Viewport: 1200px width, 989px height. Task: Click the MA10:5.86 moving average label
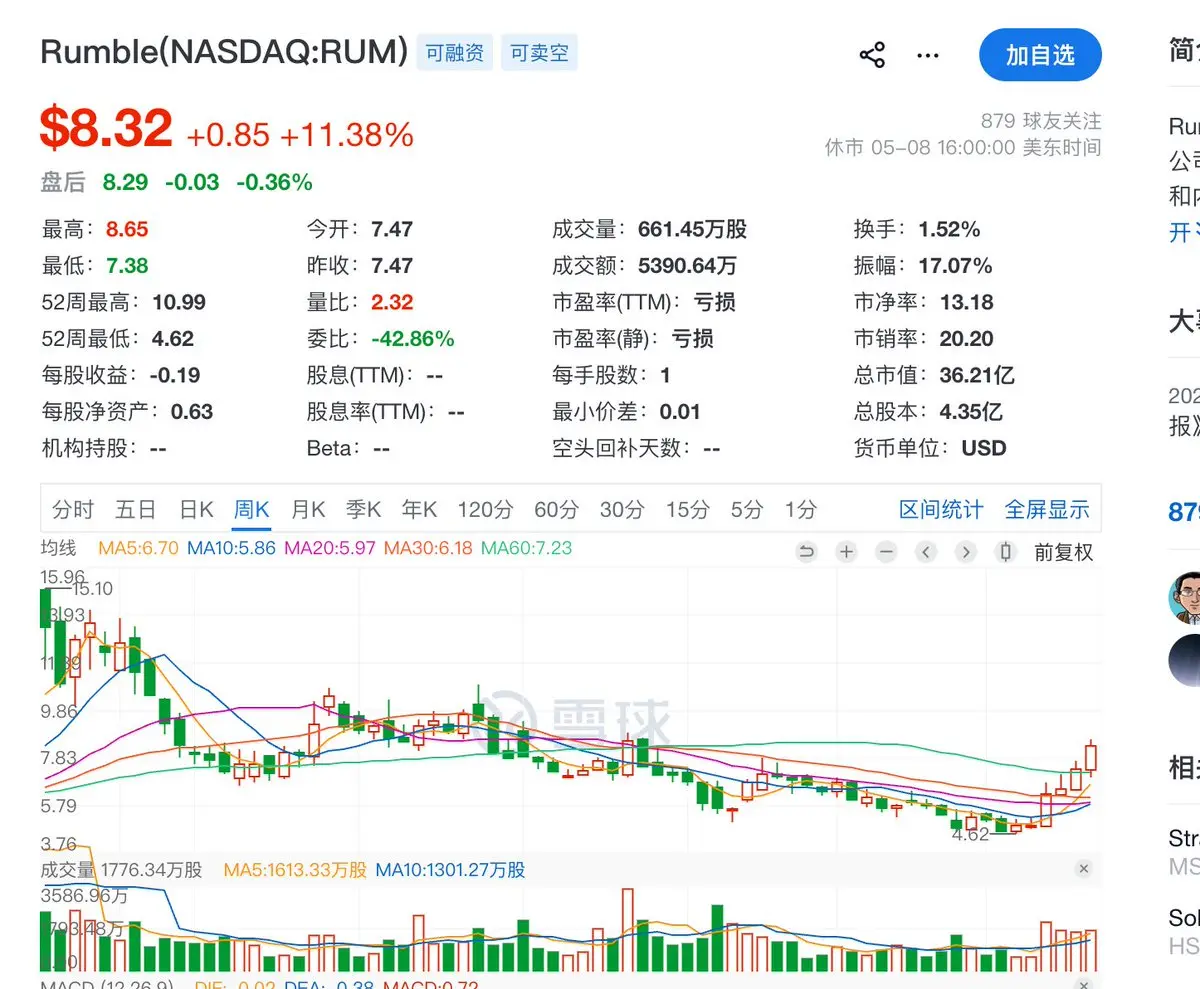231,548
